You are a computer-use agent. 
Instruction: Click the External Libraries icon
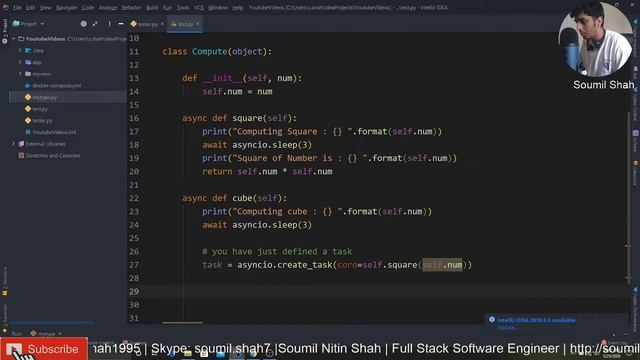[21, 144]
